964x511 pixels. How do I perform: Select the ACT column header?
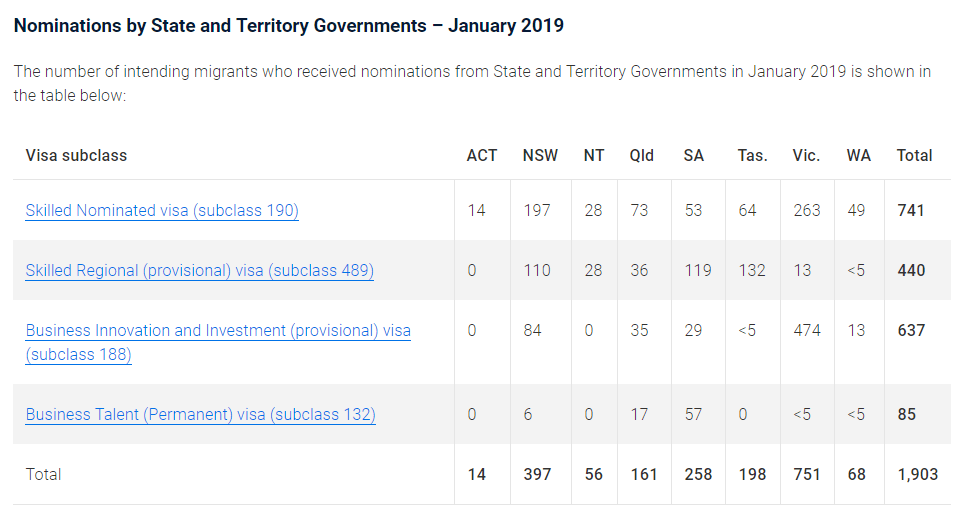(481, 156)
